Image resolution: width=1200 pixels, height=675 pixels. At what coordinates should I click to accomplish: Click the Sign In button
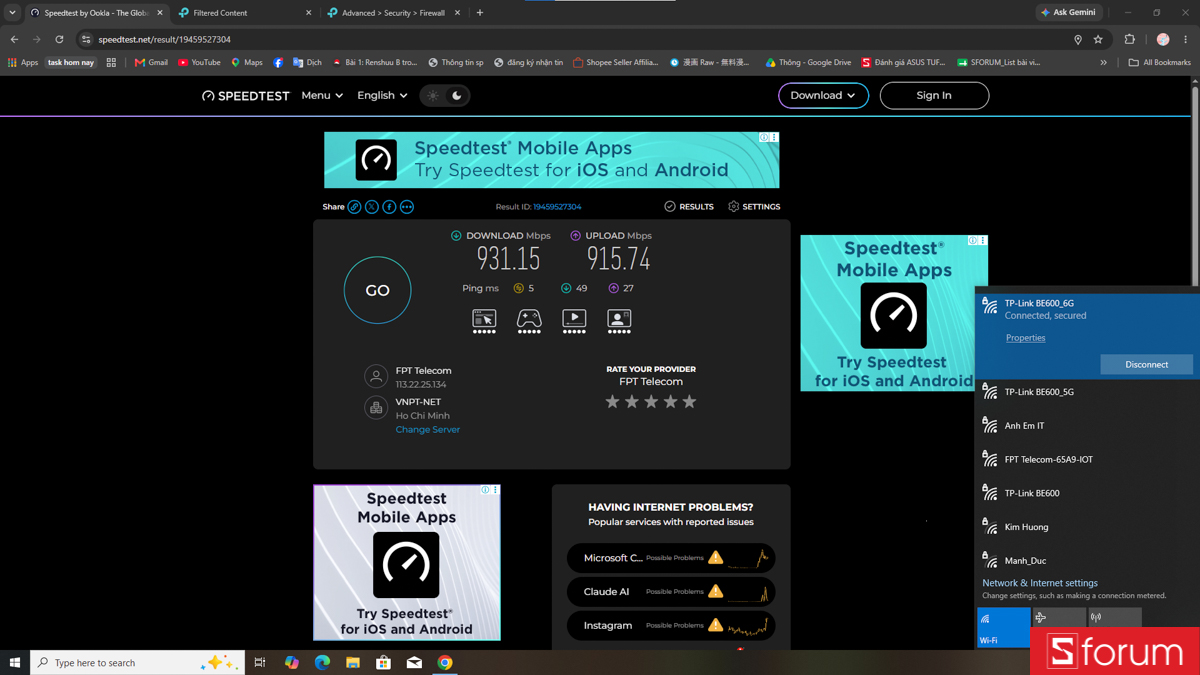coord(934,96)
